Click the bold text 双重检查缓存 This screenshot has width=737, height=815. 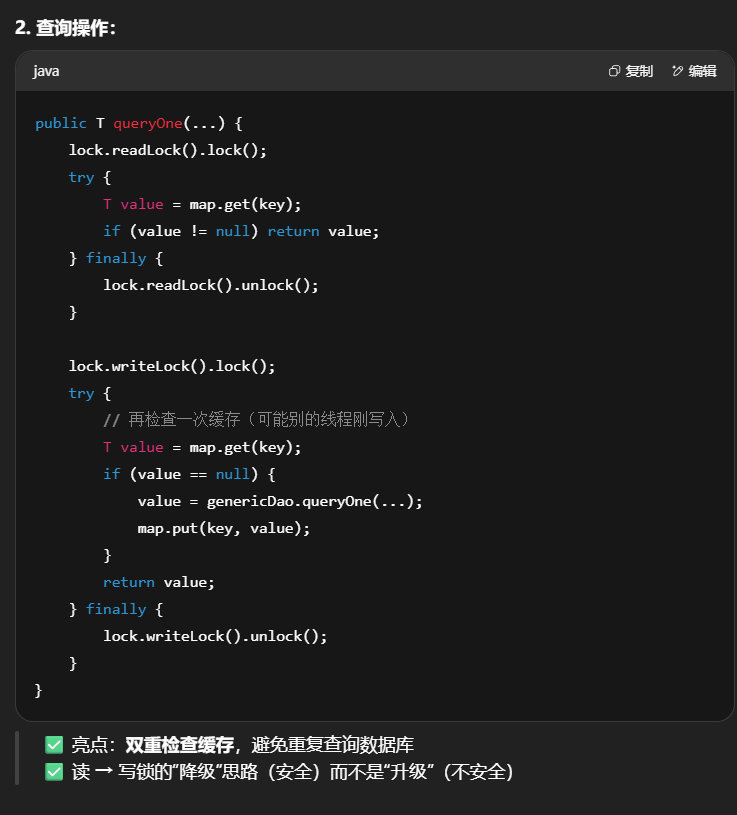coord(180,745)
